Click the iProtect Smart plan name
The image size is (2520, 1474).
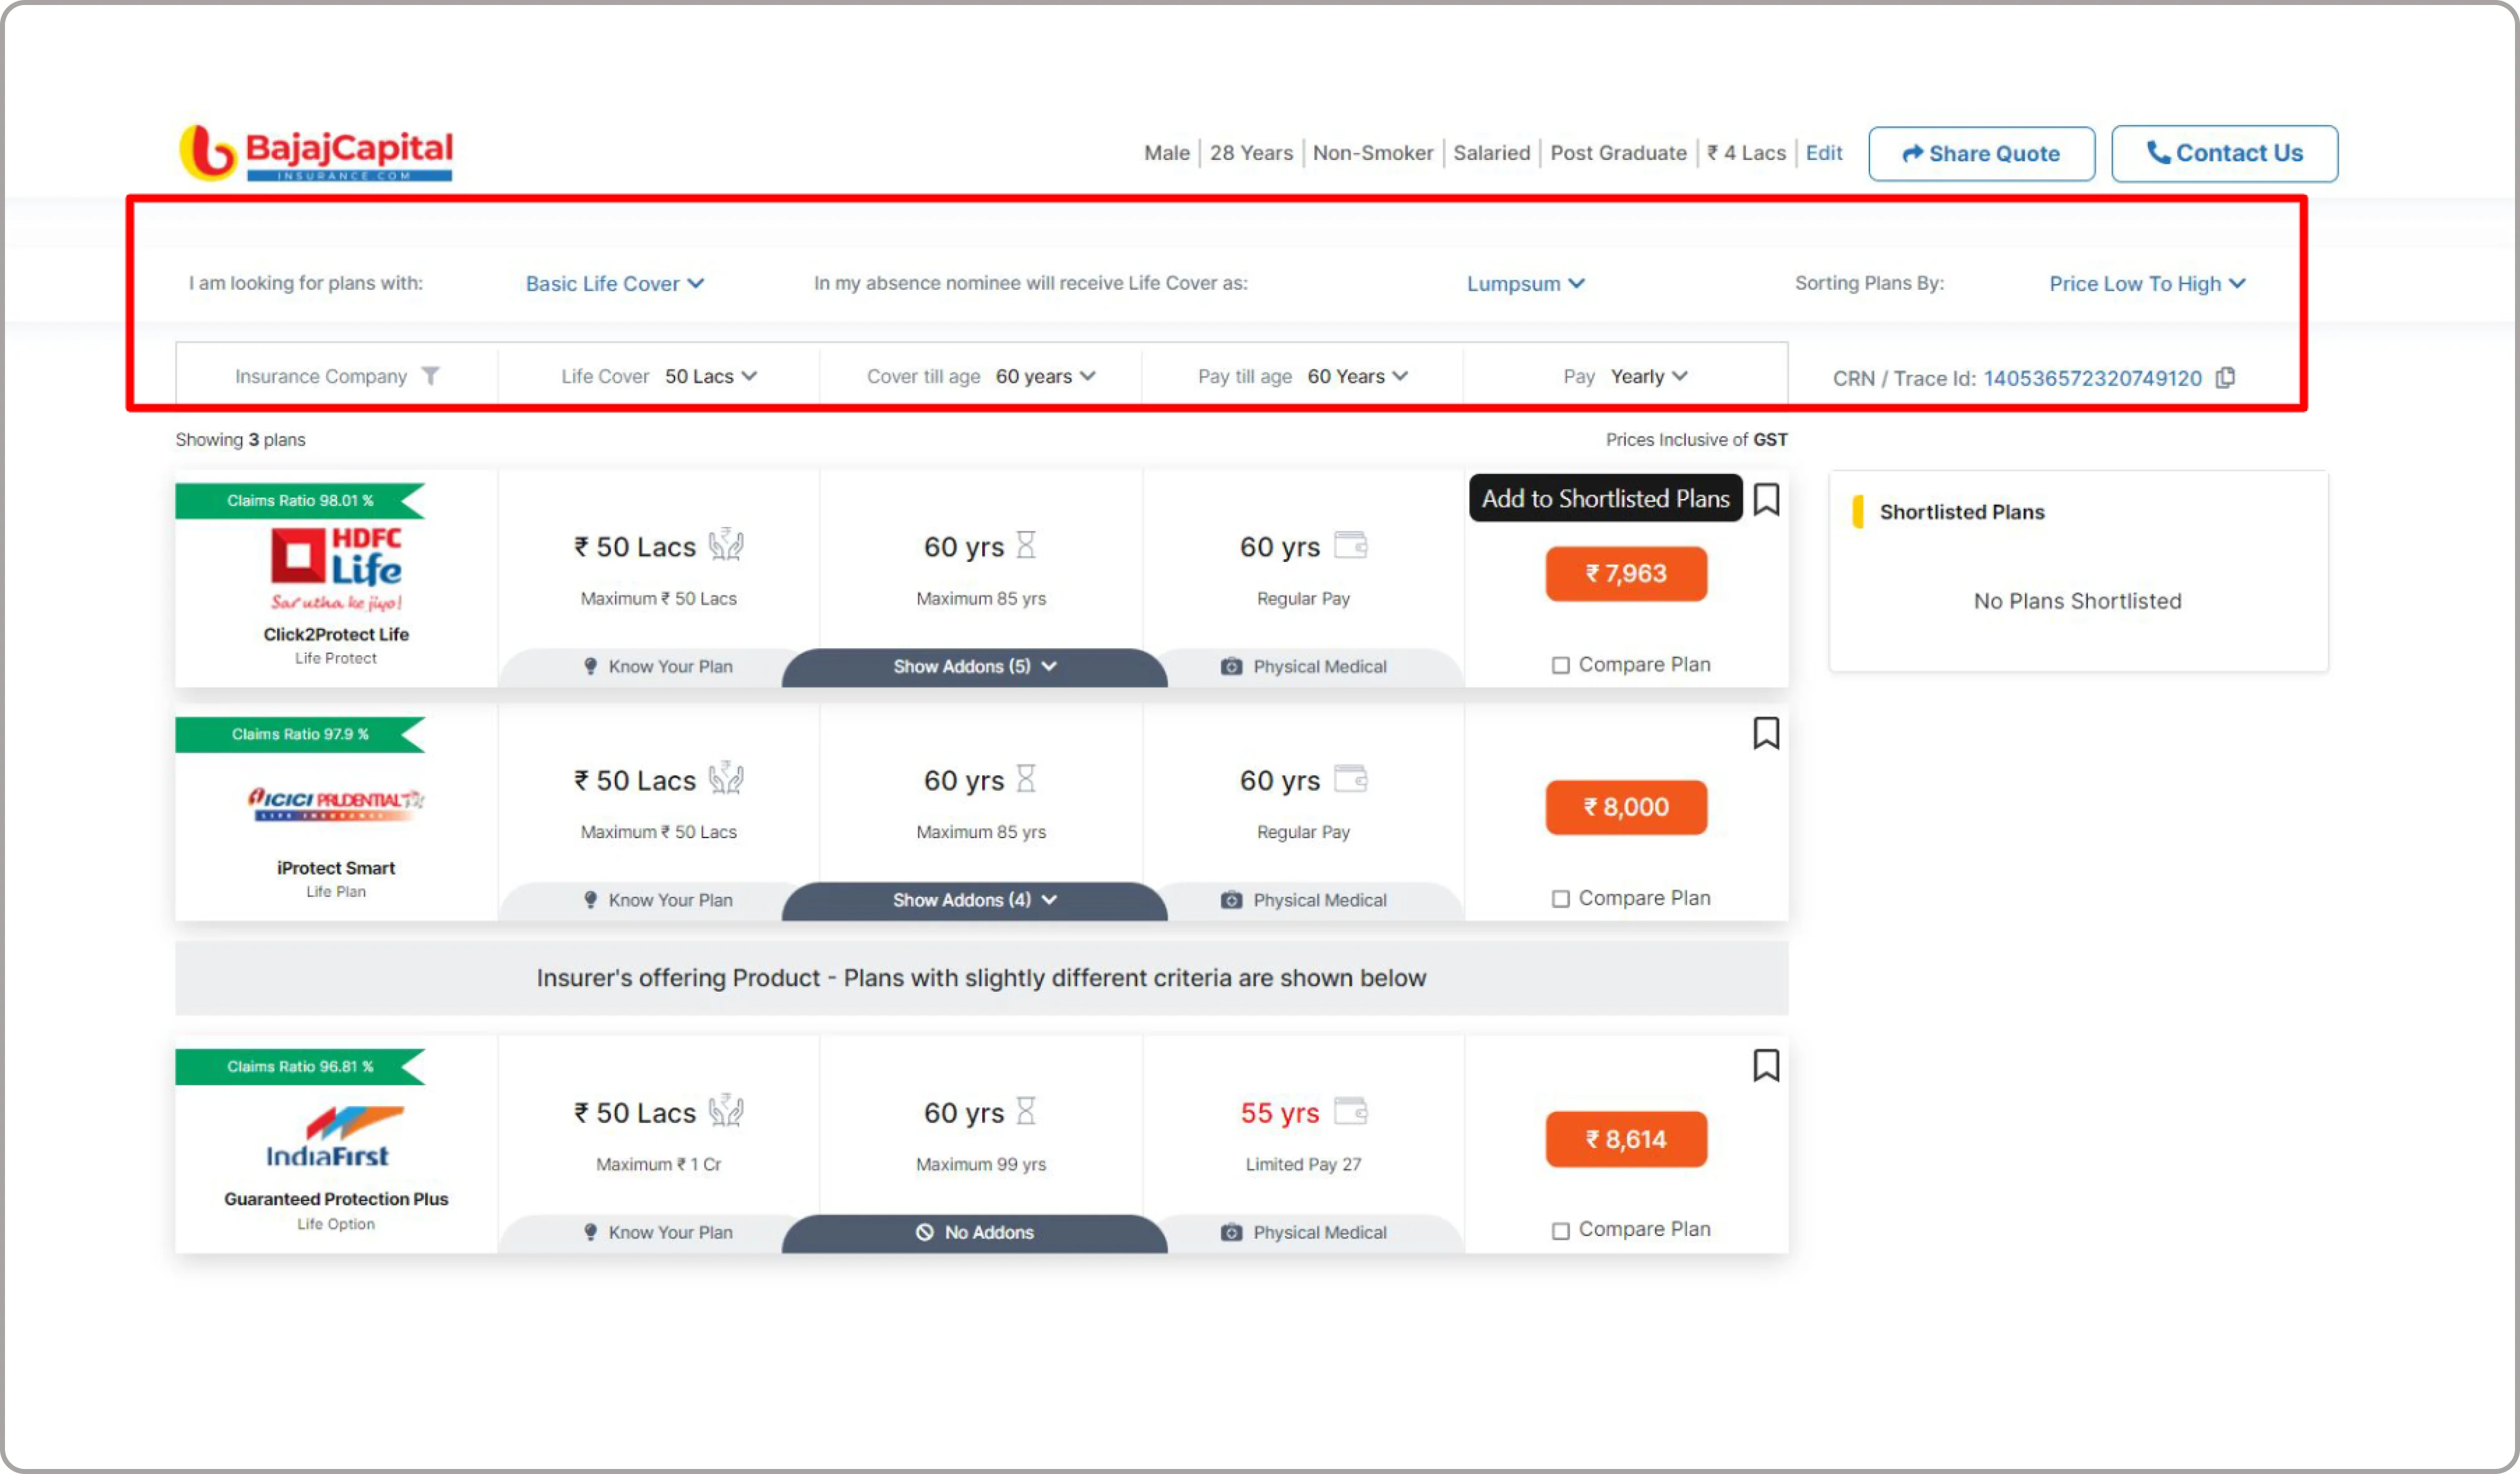[336, 868]
